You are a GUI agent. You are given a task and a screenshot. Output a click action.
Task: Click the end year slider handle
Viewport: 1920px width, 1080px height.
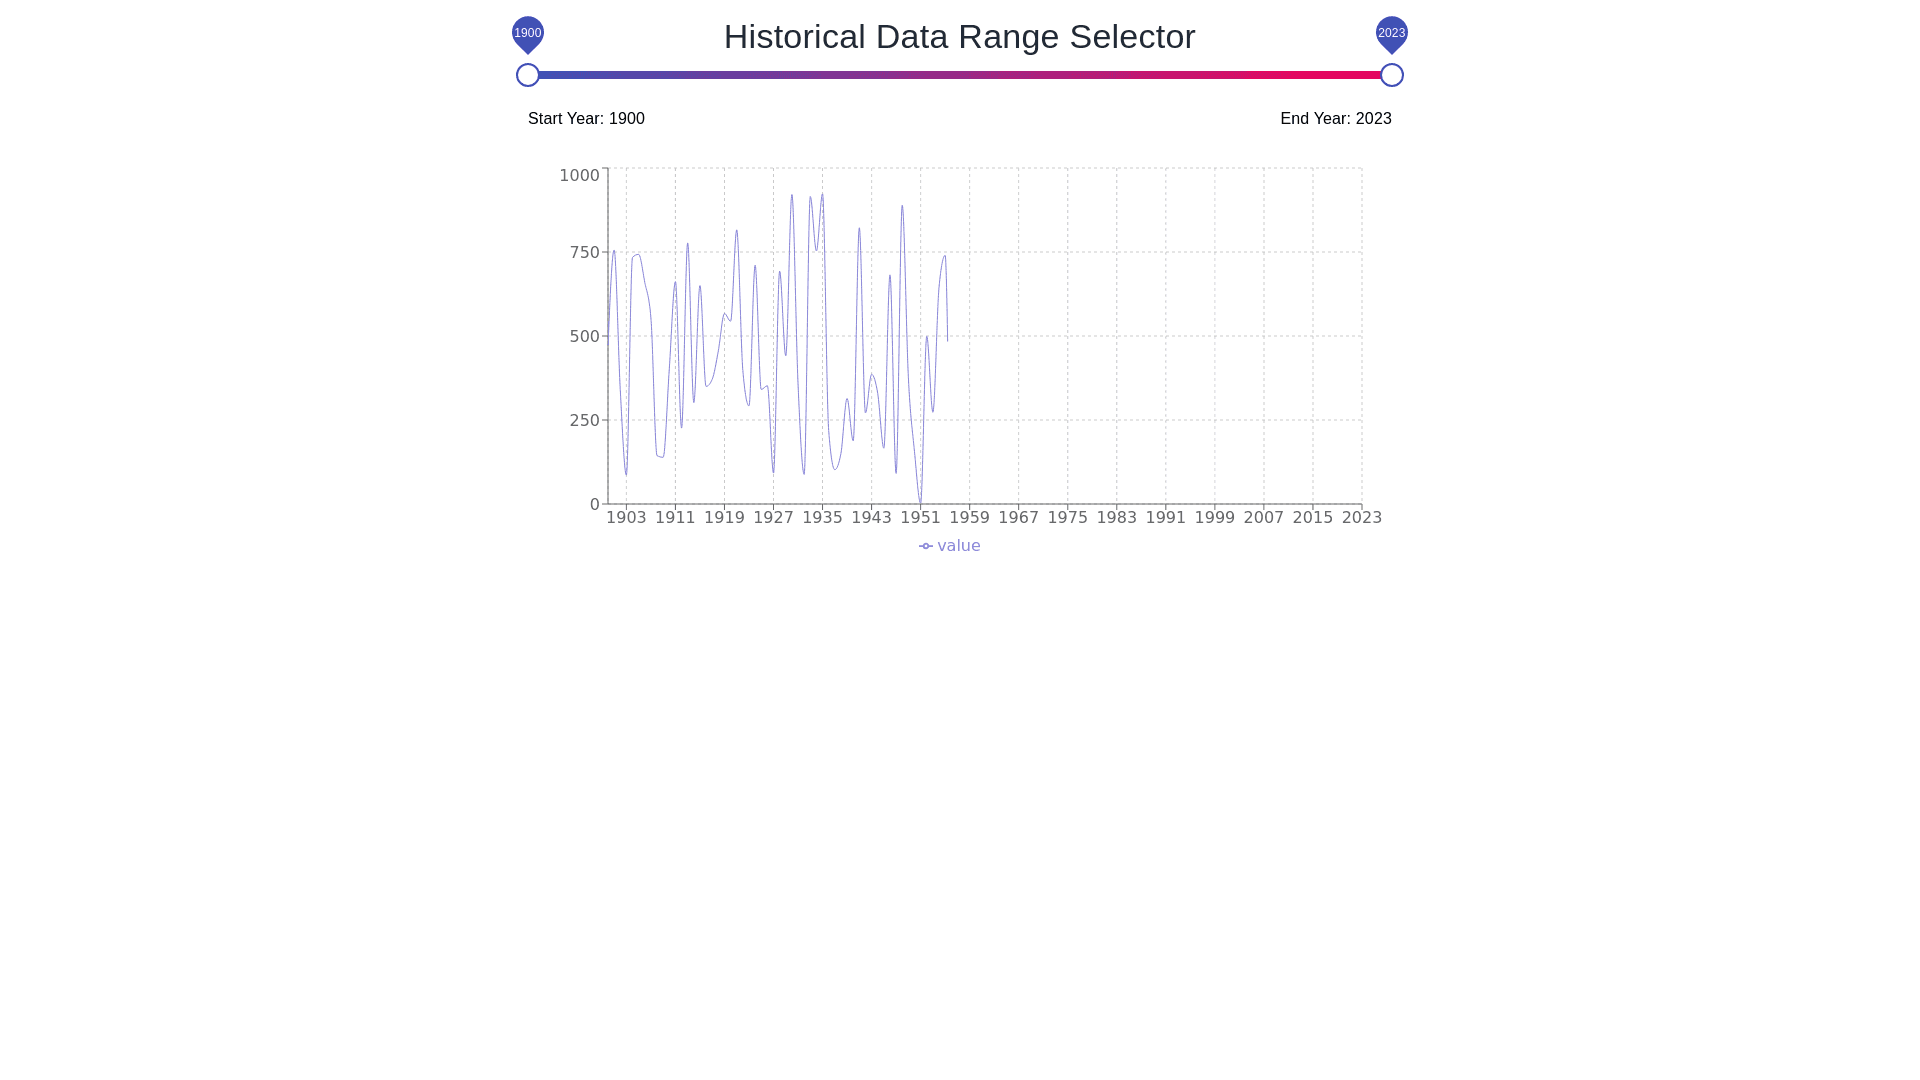1391,75
